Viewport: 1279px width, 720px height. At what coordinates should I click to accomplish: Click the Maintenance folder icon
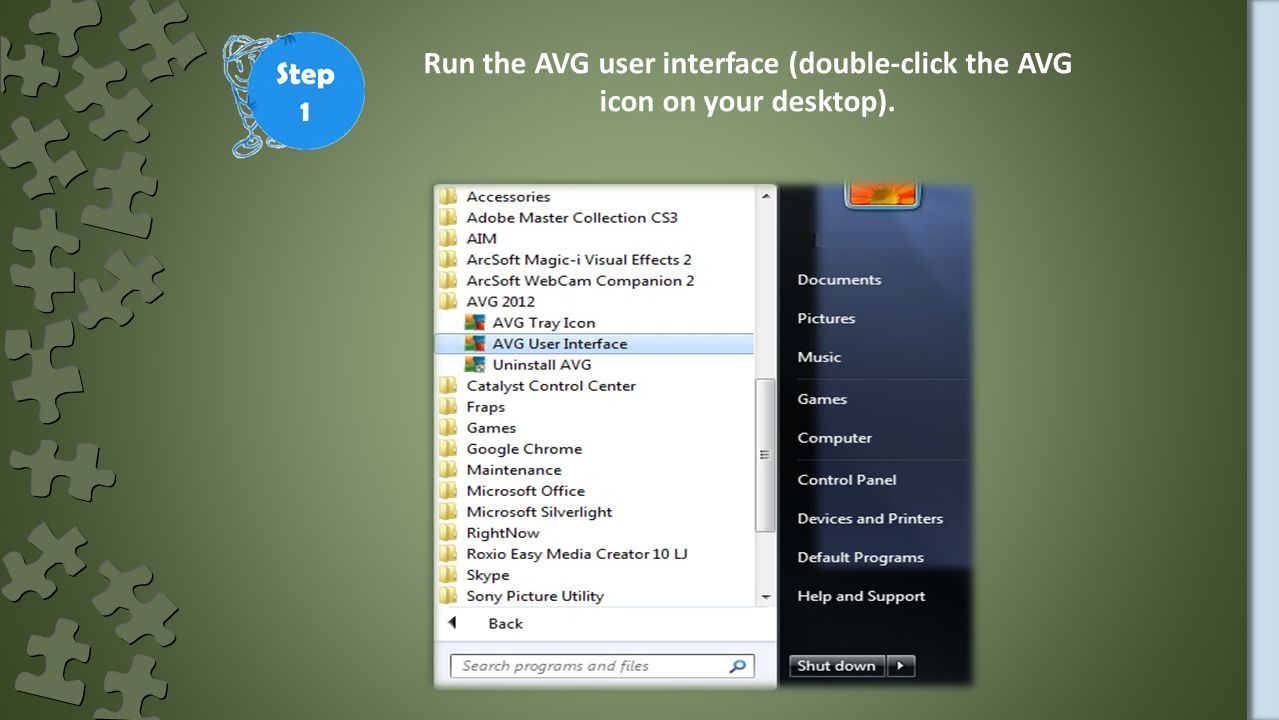click(448, 470)
